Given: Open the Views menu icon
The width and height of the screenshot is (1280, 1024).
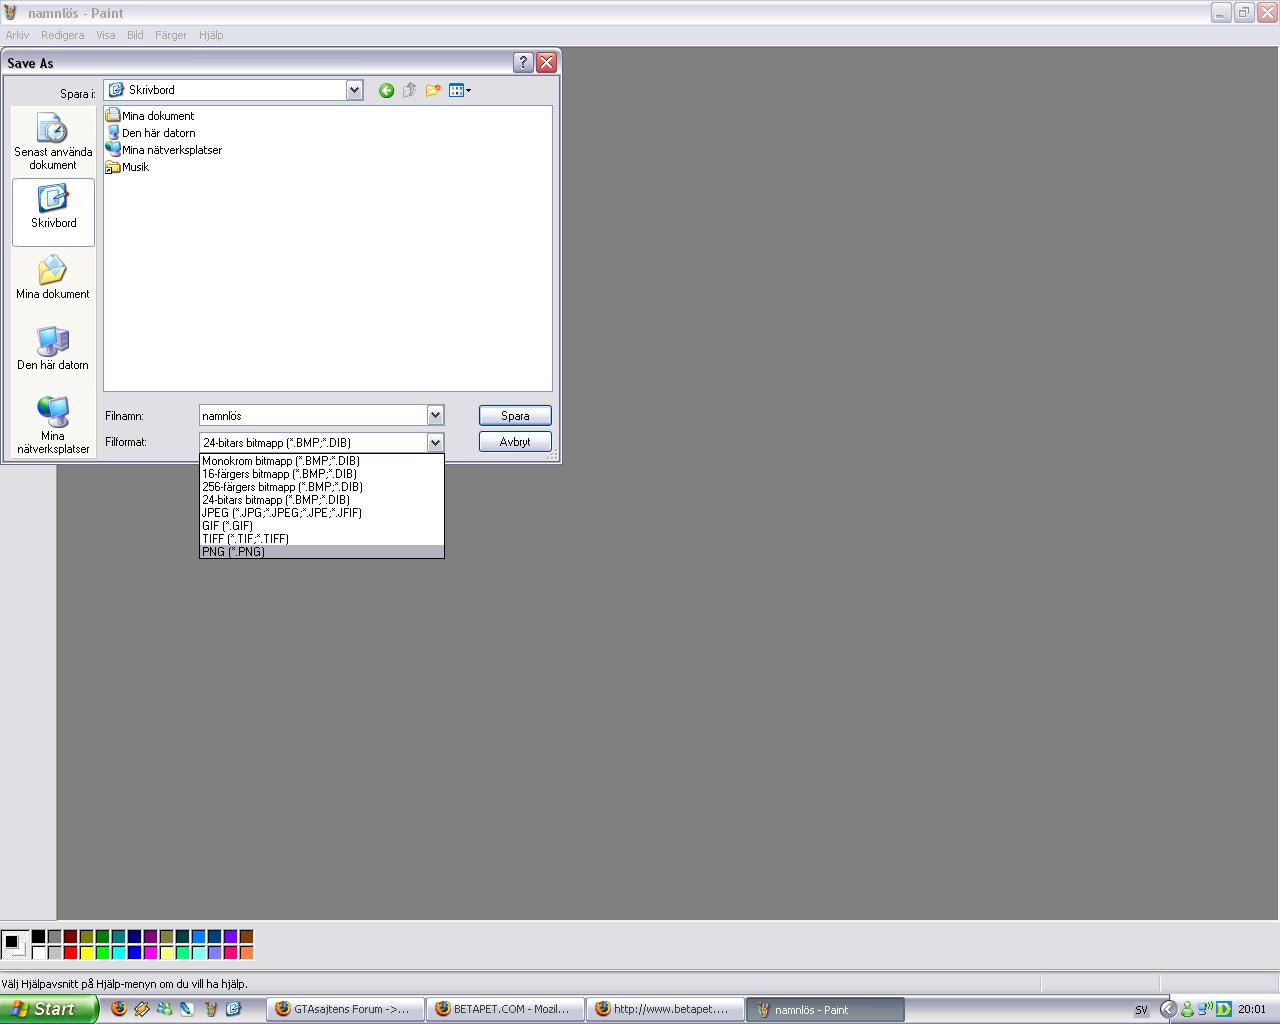Looking at the screenshot, I should (x=460, y=90).
